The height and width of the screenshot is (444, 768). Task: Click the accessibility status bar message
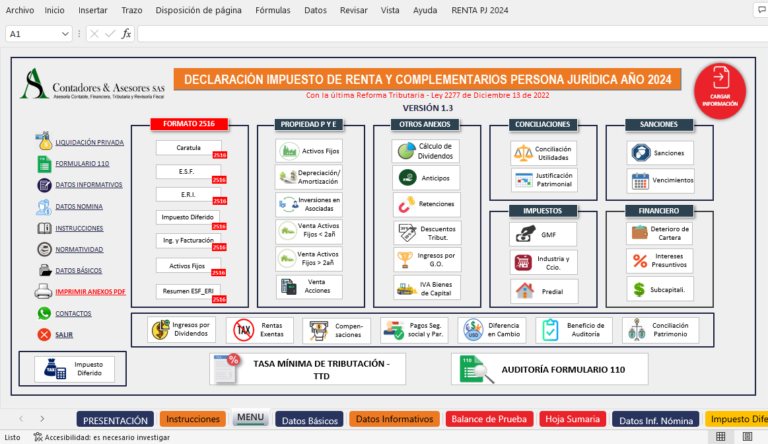point(101,437)
